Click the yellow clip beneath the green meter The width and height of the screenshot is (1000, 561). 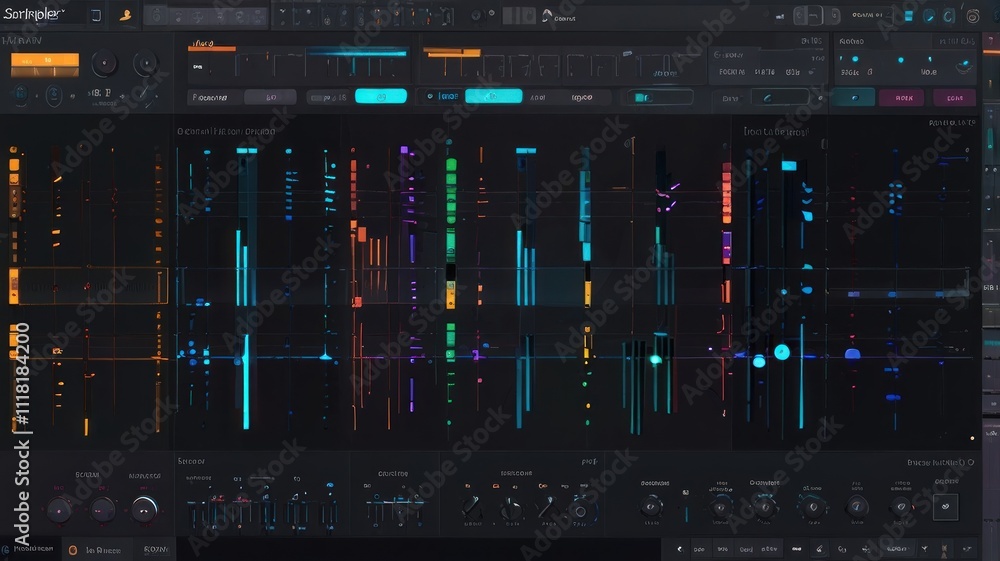point(451,295)
